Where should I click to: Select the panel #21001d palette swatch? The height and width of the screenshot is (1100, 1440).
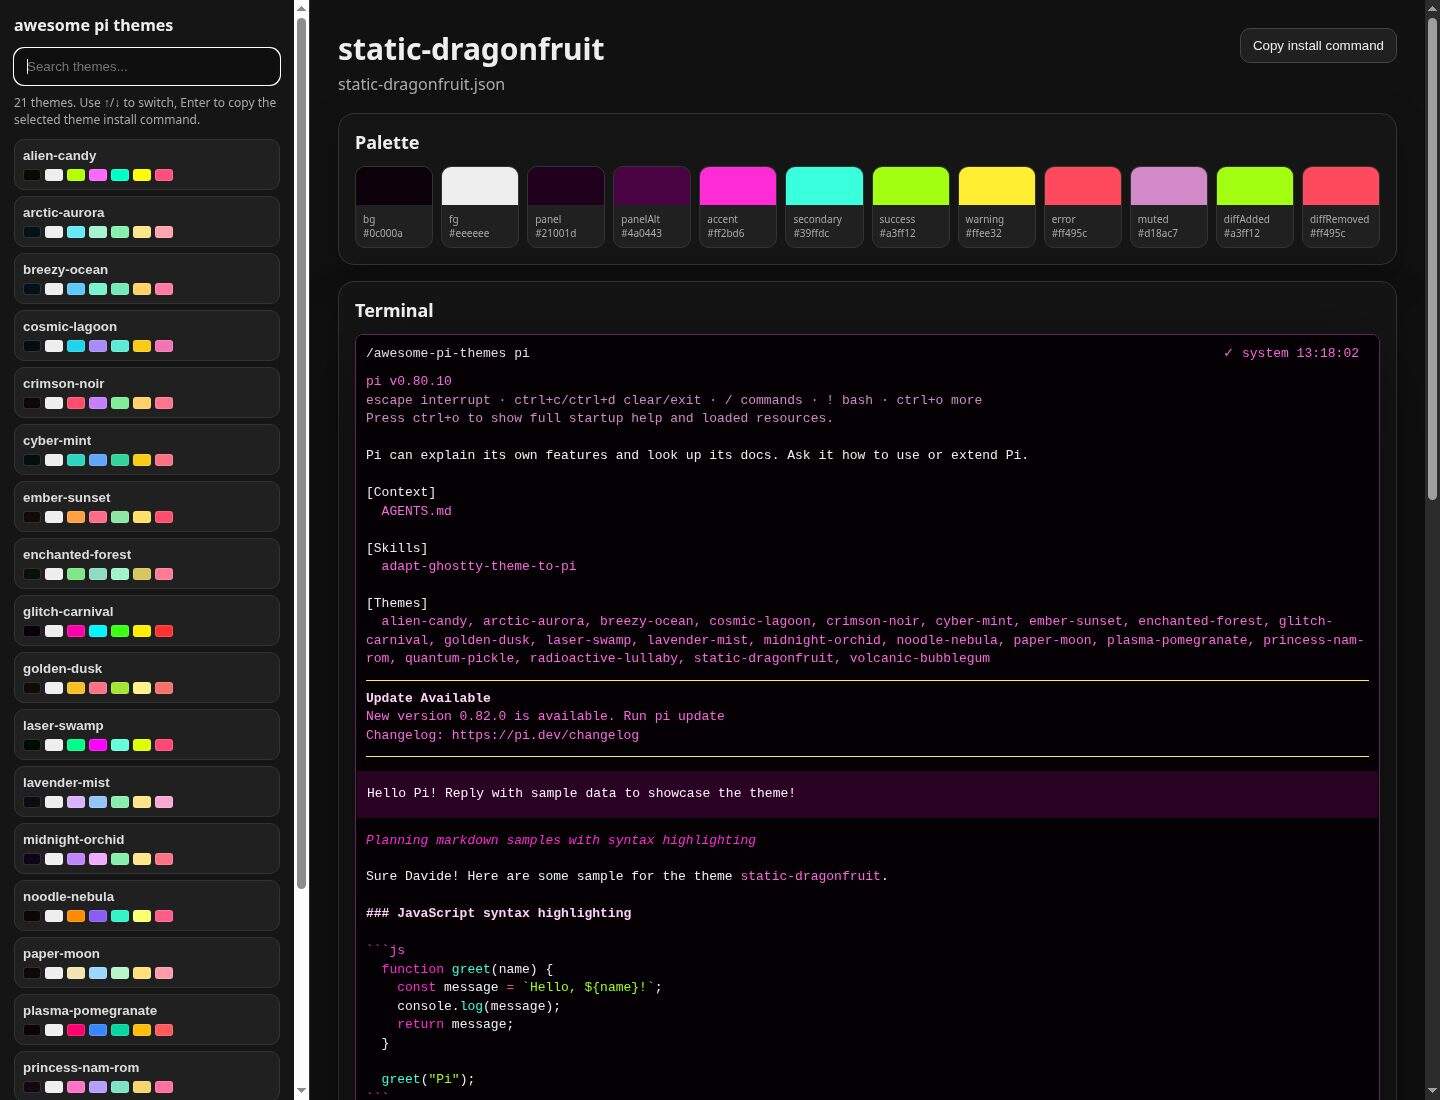(x=566, y=207)
